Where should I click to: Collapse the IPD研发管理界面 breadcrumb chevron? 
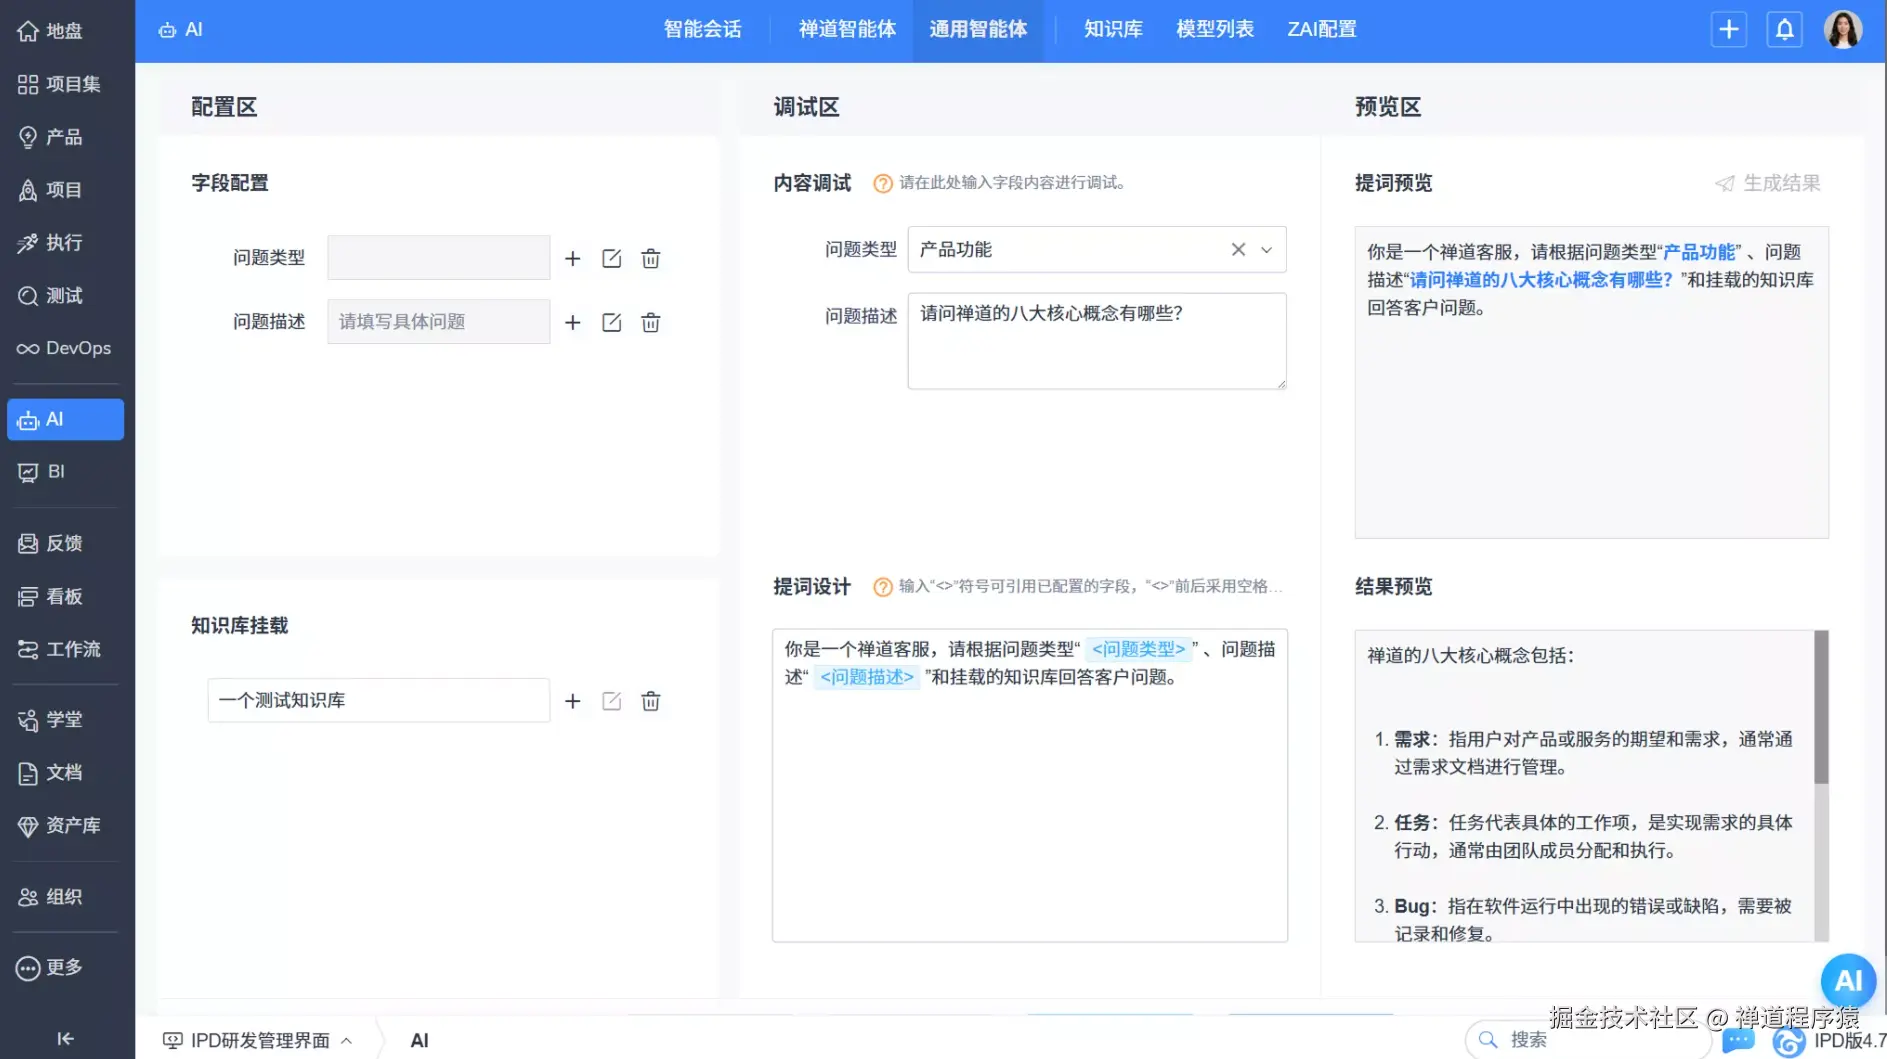pos(345,1040)
